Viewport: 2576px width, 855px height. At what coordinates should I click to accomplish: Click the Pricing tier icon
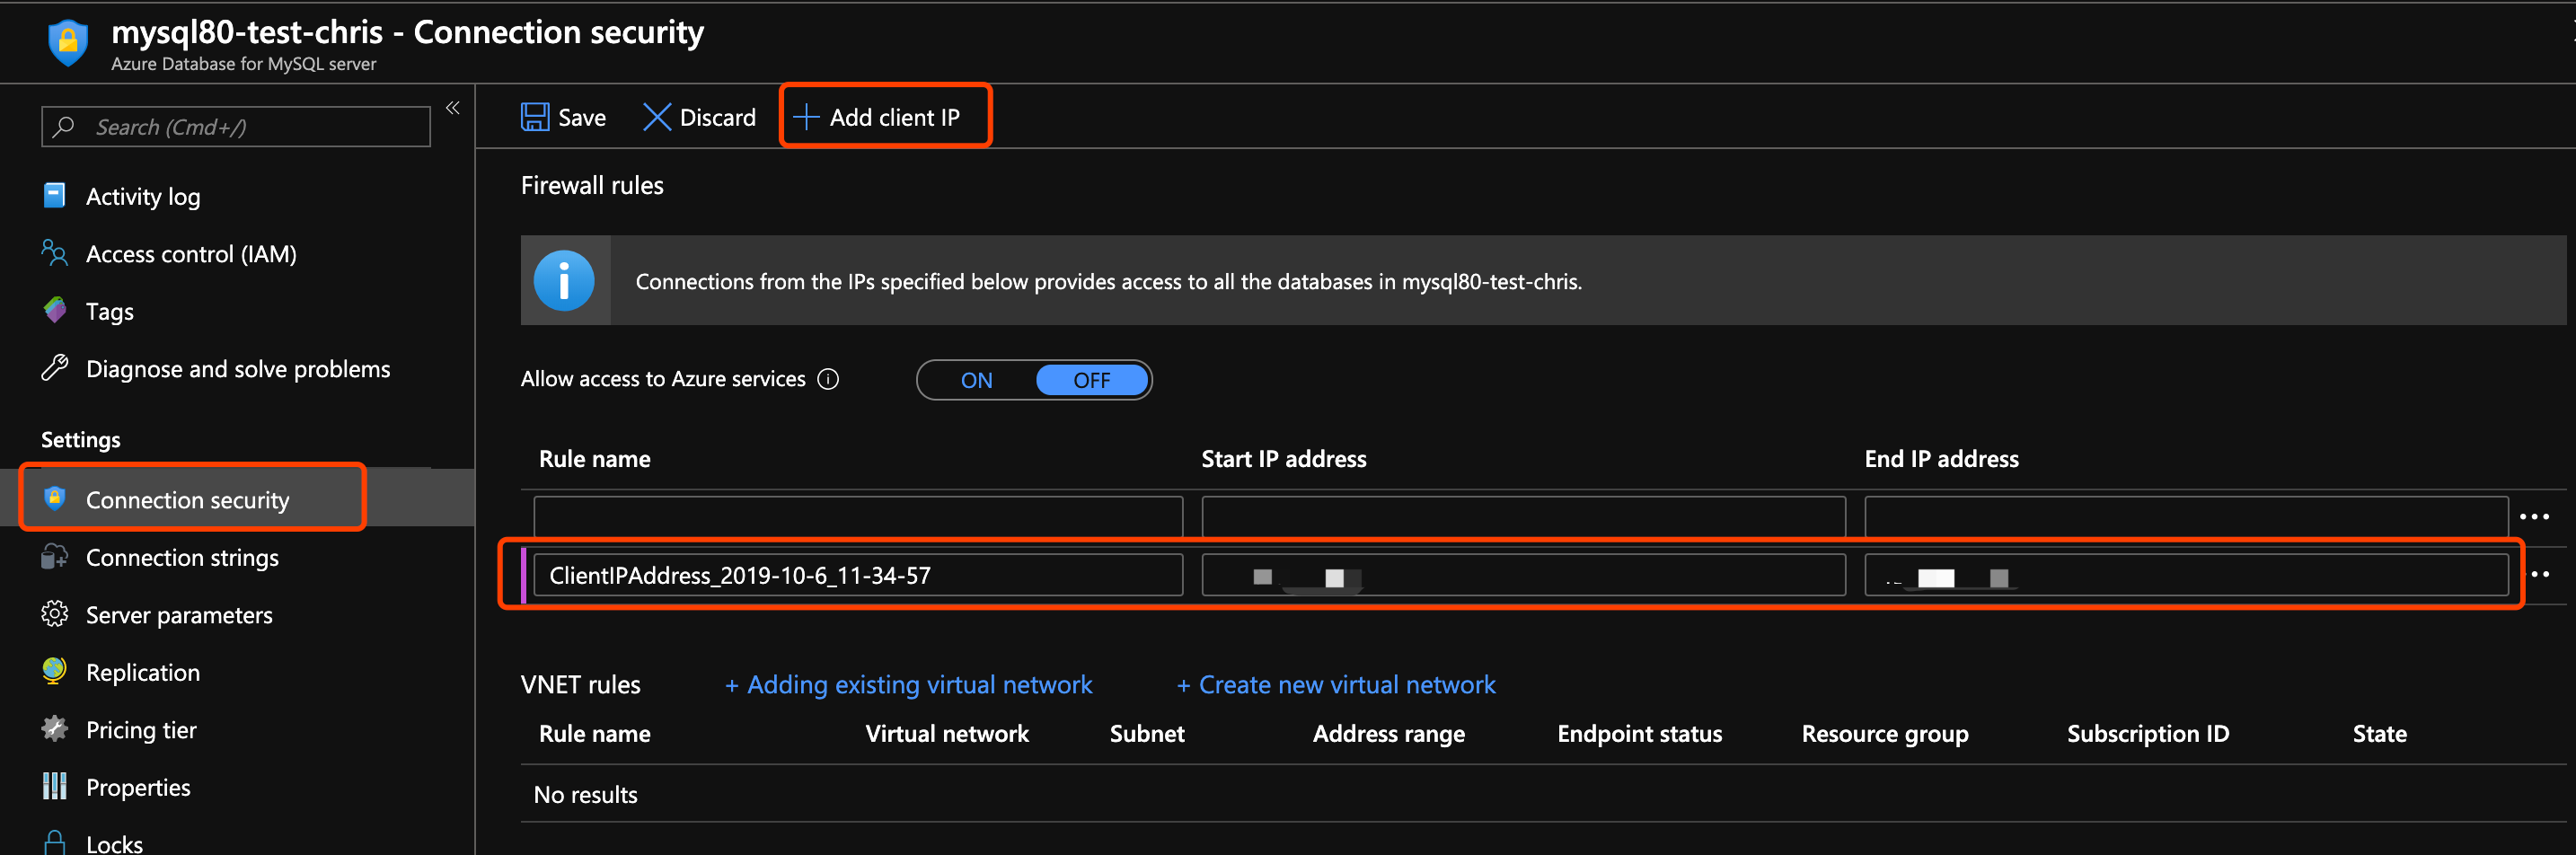[55, 729]
